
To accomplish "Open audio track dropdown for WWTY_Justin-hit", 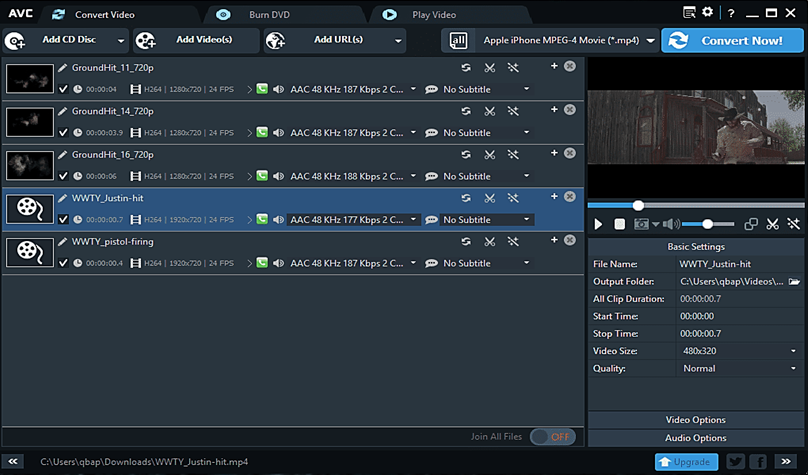I will (x=413, y=219).
